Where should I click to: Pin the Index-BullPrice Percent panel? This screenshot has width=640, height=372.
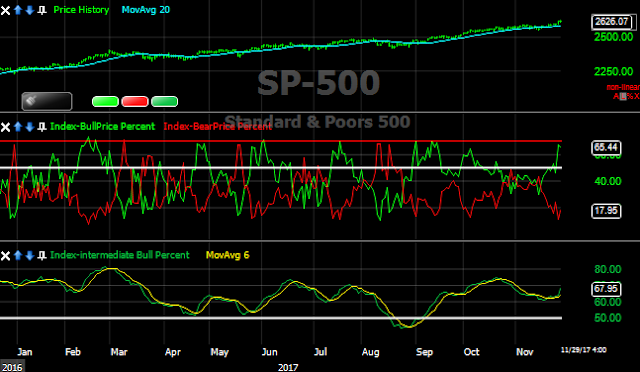coord(42,127)
